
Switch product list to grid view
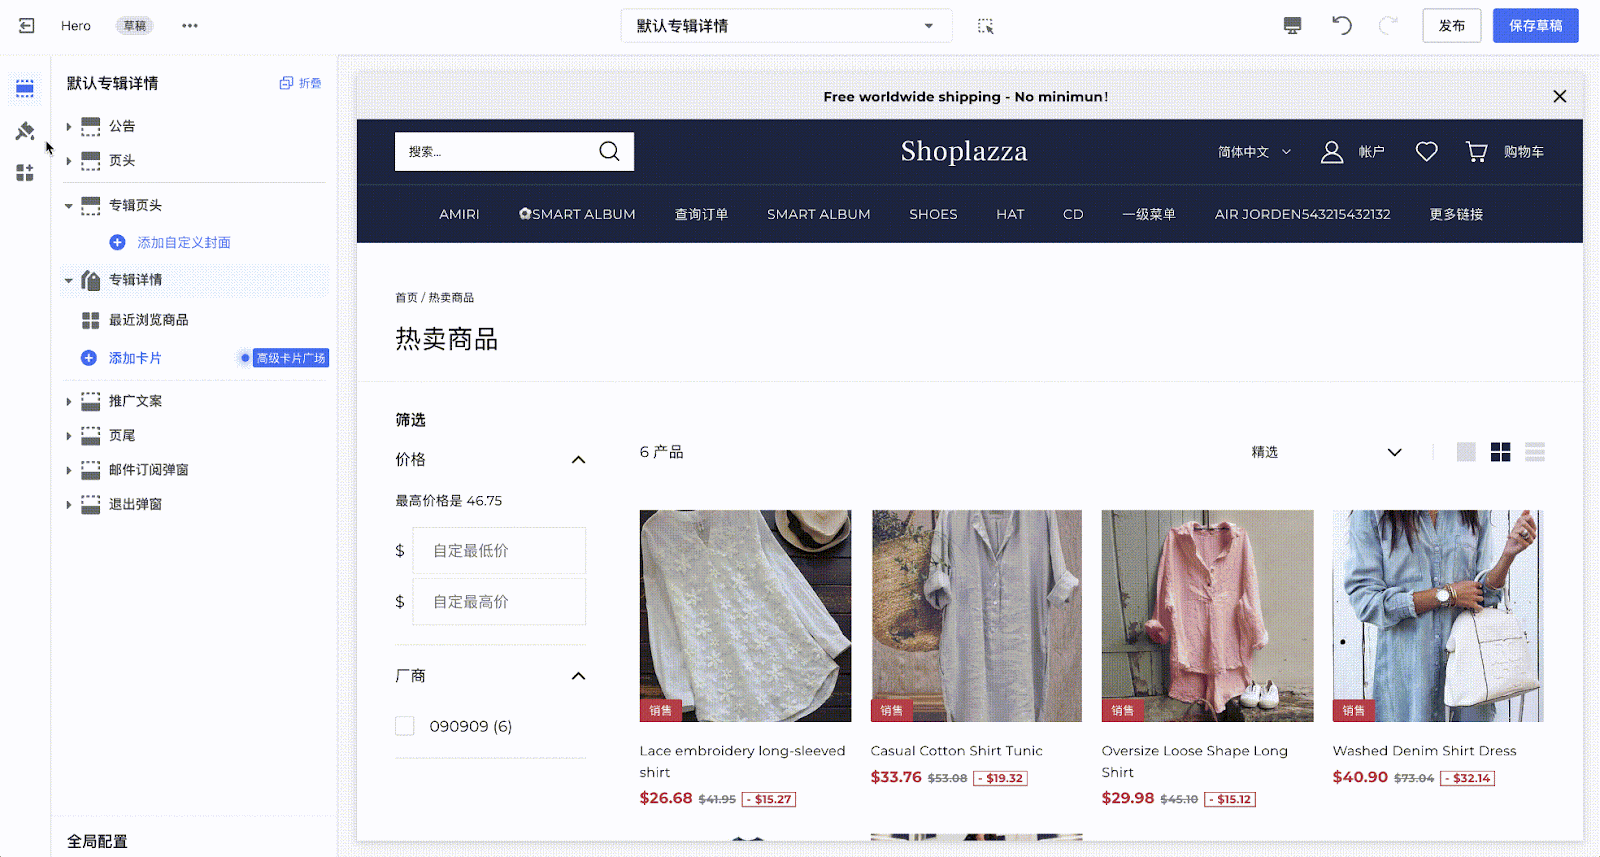(1500, 452)
